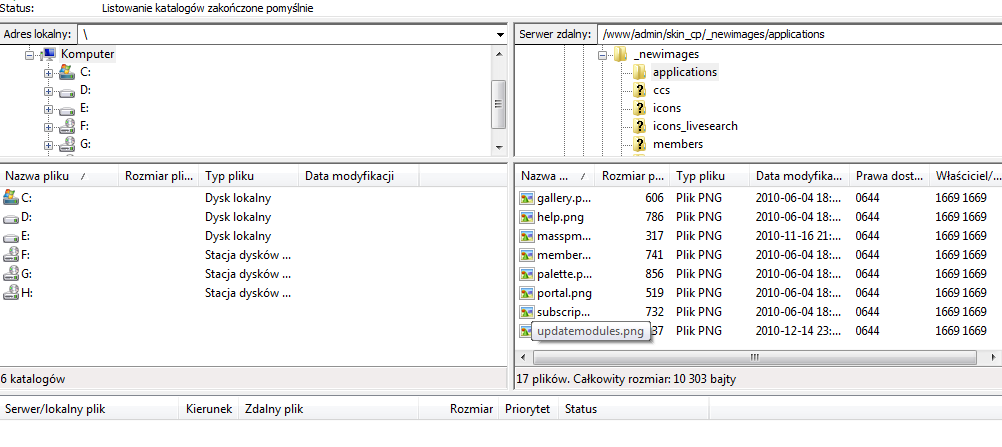This screenshot has width=1002, height=447.
Task: Click the _newimages folder icon
Action: point(620,54)
